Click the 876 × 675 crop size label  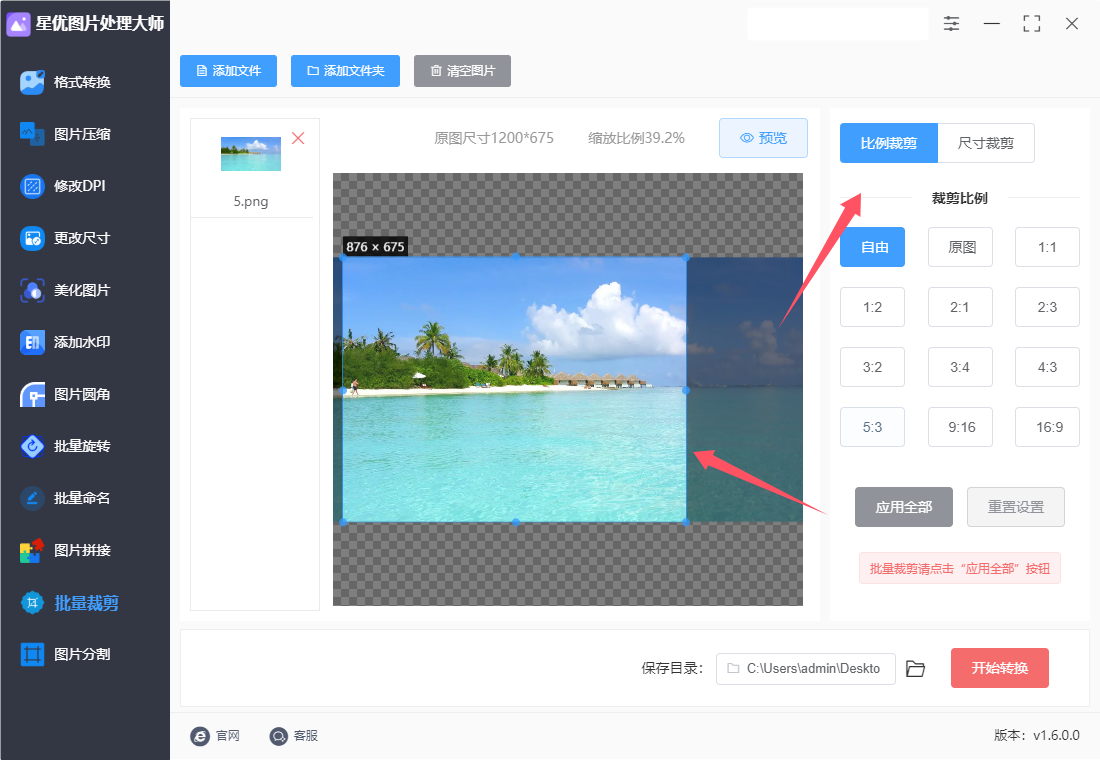click(x=375, y=246)
